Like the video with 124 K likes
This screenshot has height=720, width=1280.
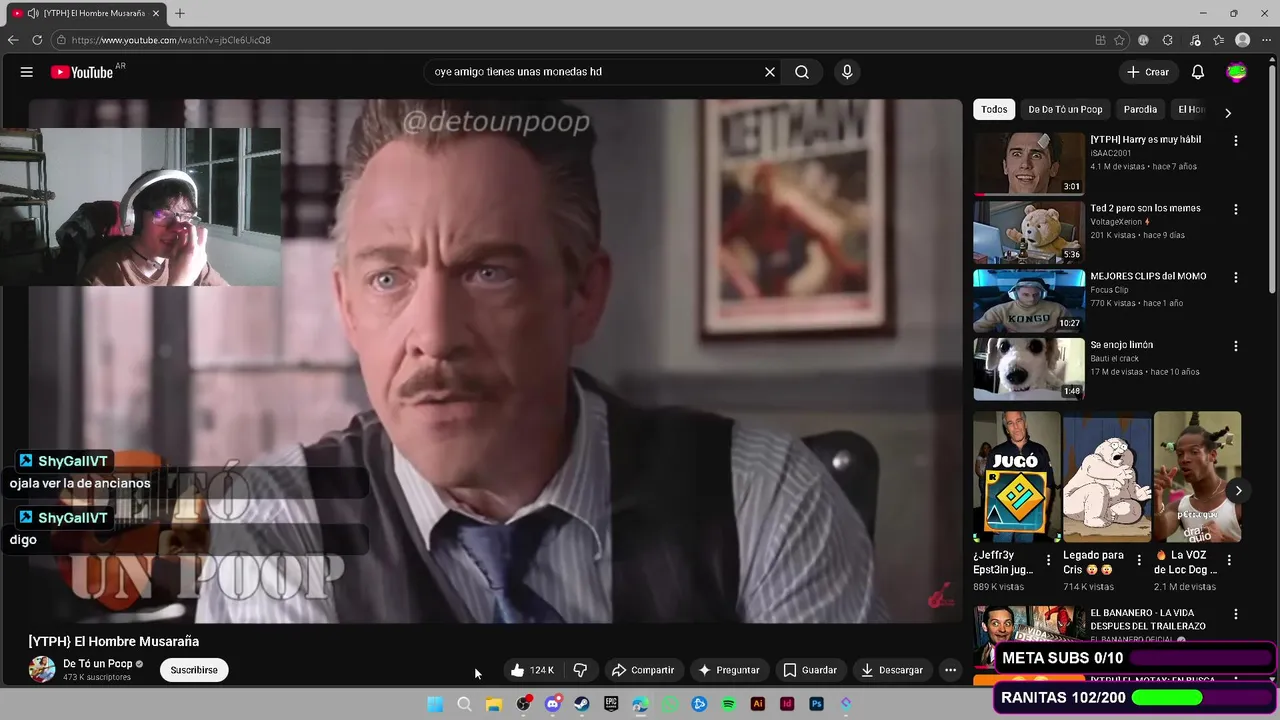click(532, 670)
